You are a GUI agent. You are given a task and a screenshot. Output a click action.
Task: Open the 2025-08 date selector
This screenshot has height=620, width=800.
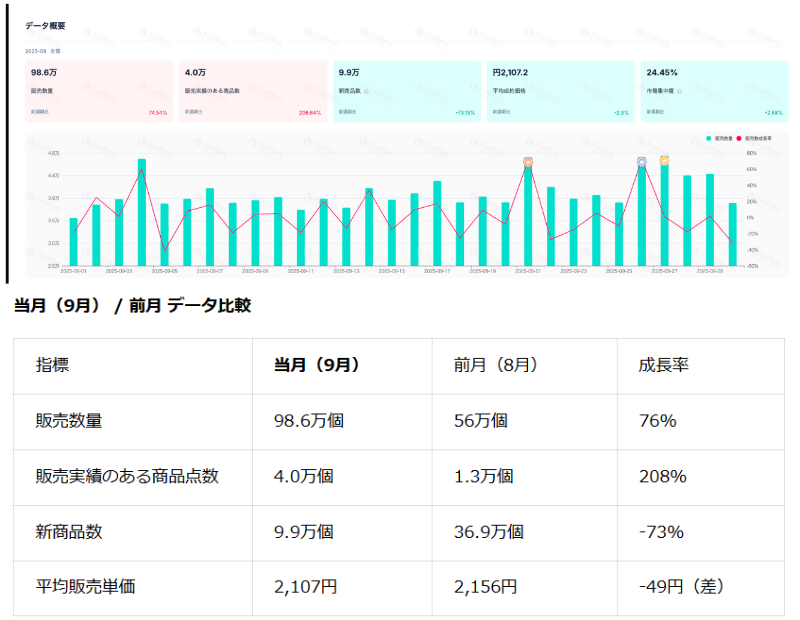[x=36, y=51]
